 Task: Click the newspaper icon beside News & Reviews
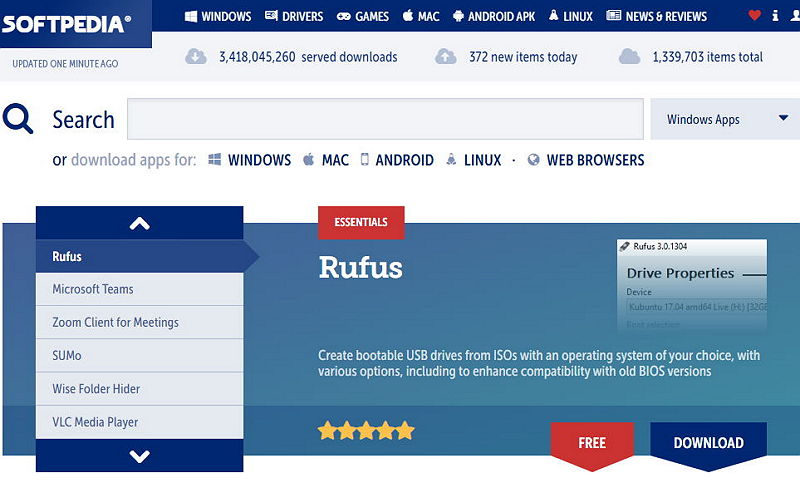(x=614, y=15)
